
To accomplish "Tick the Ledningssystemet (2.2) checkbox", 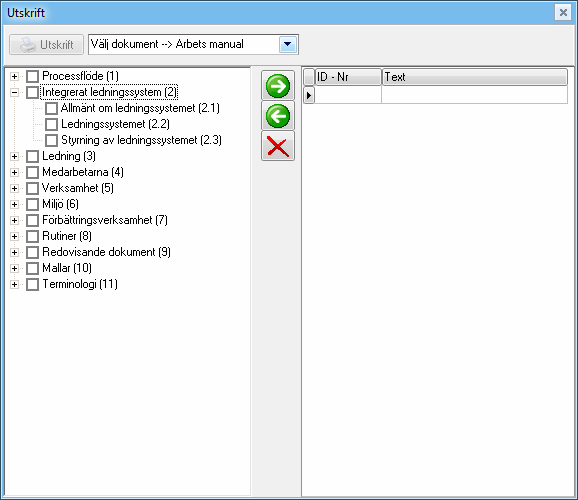I will click(x=51, y=124).
